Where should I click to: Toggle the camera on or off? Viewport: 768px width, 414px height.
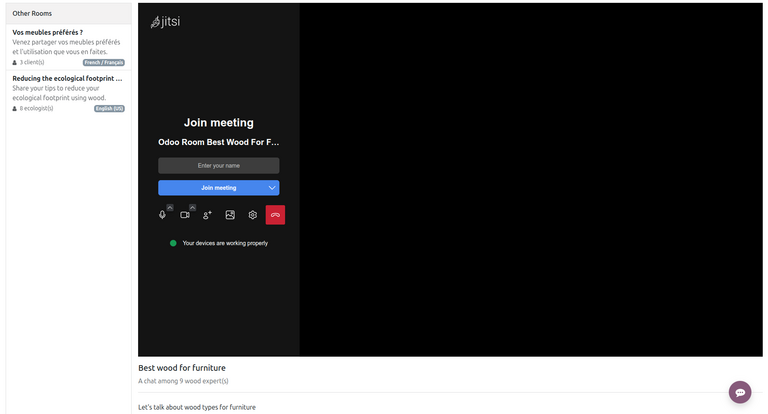click(x=185, y=215)
